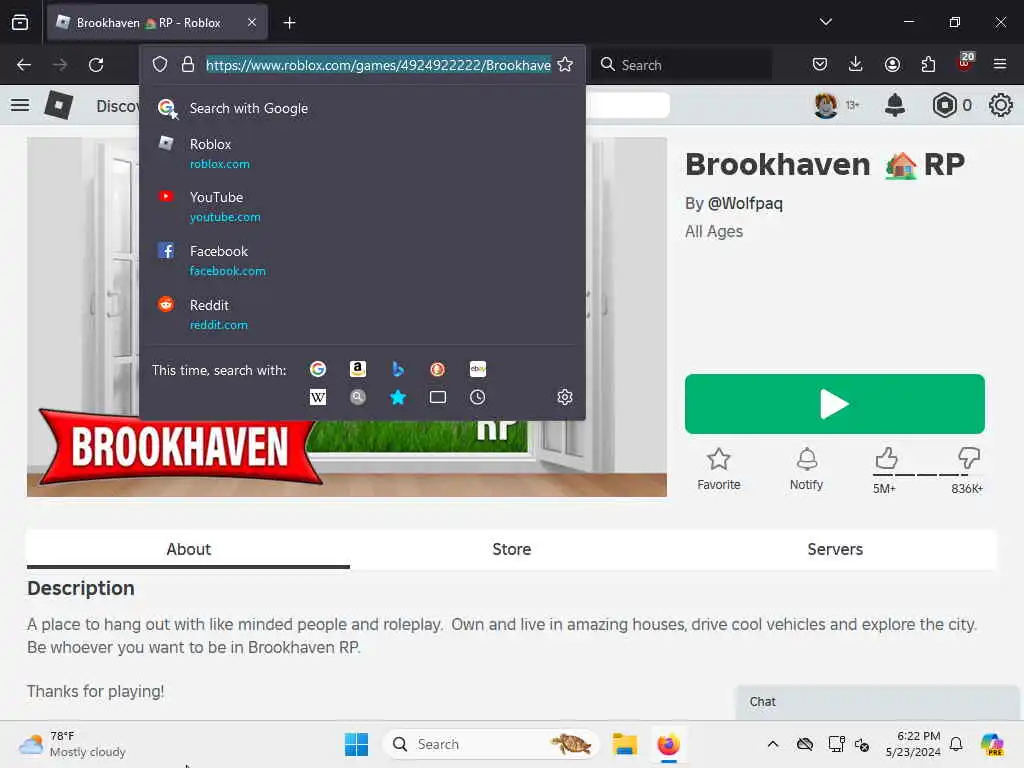Screen dimensions: 1024x768
Task: Choose the Roblox roblox.com suggestion
Action: pyautogui.click(x=362, y=153)
